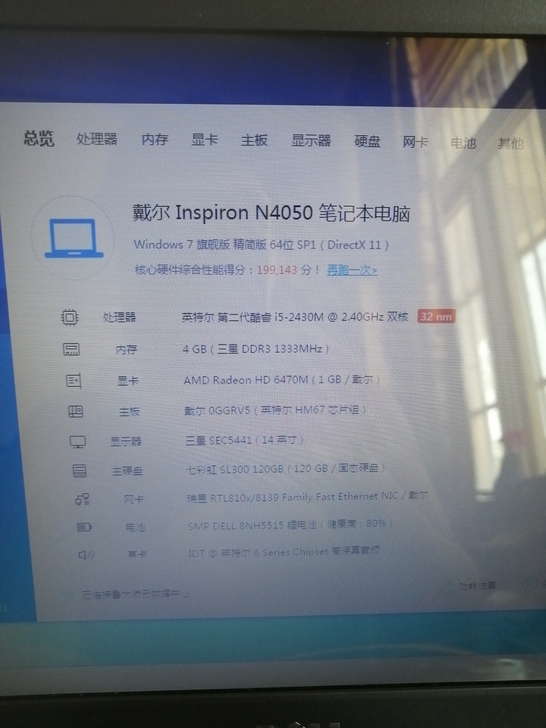Click the sound card speaker icon
The width and height of the screenshot is (546, 728).
pos(86,554)
